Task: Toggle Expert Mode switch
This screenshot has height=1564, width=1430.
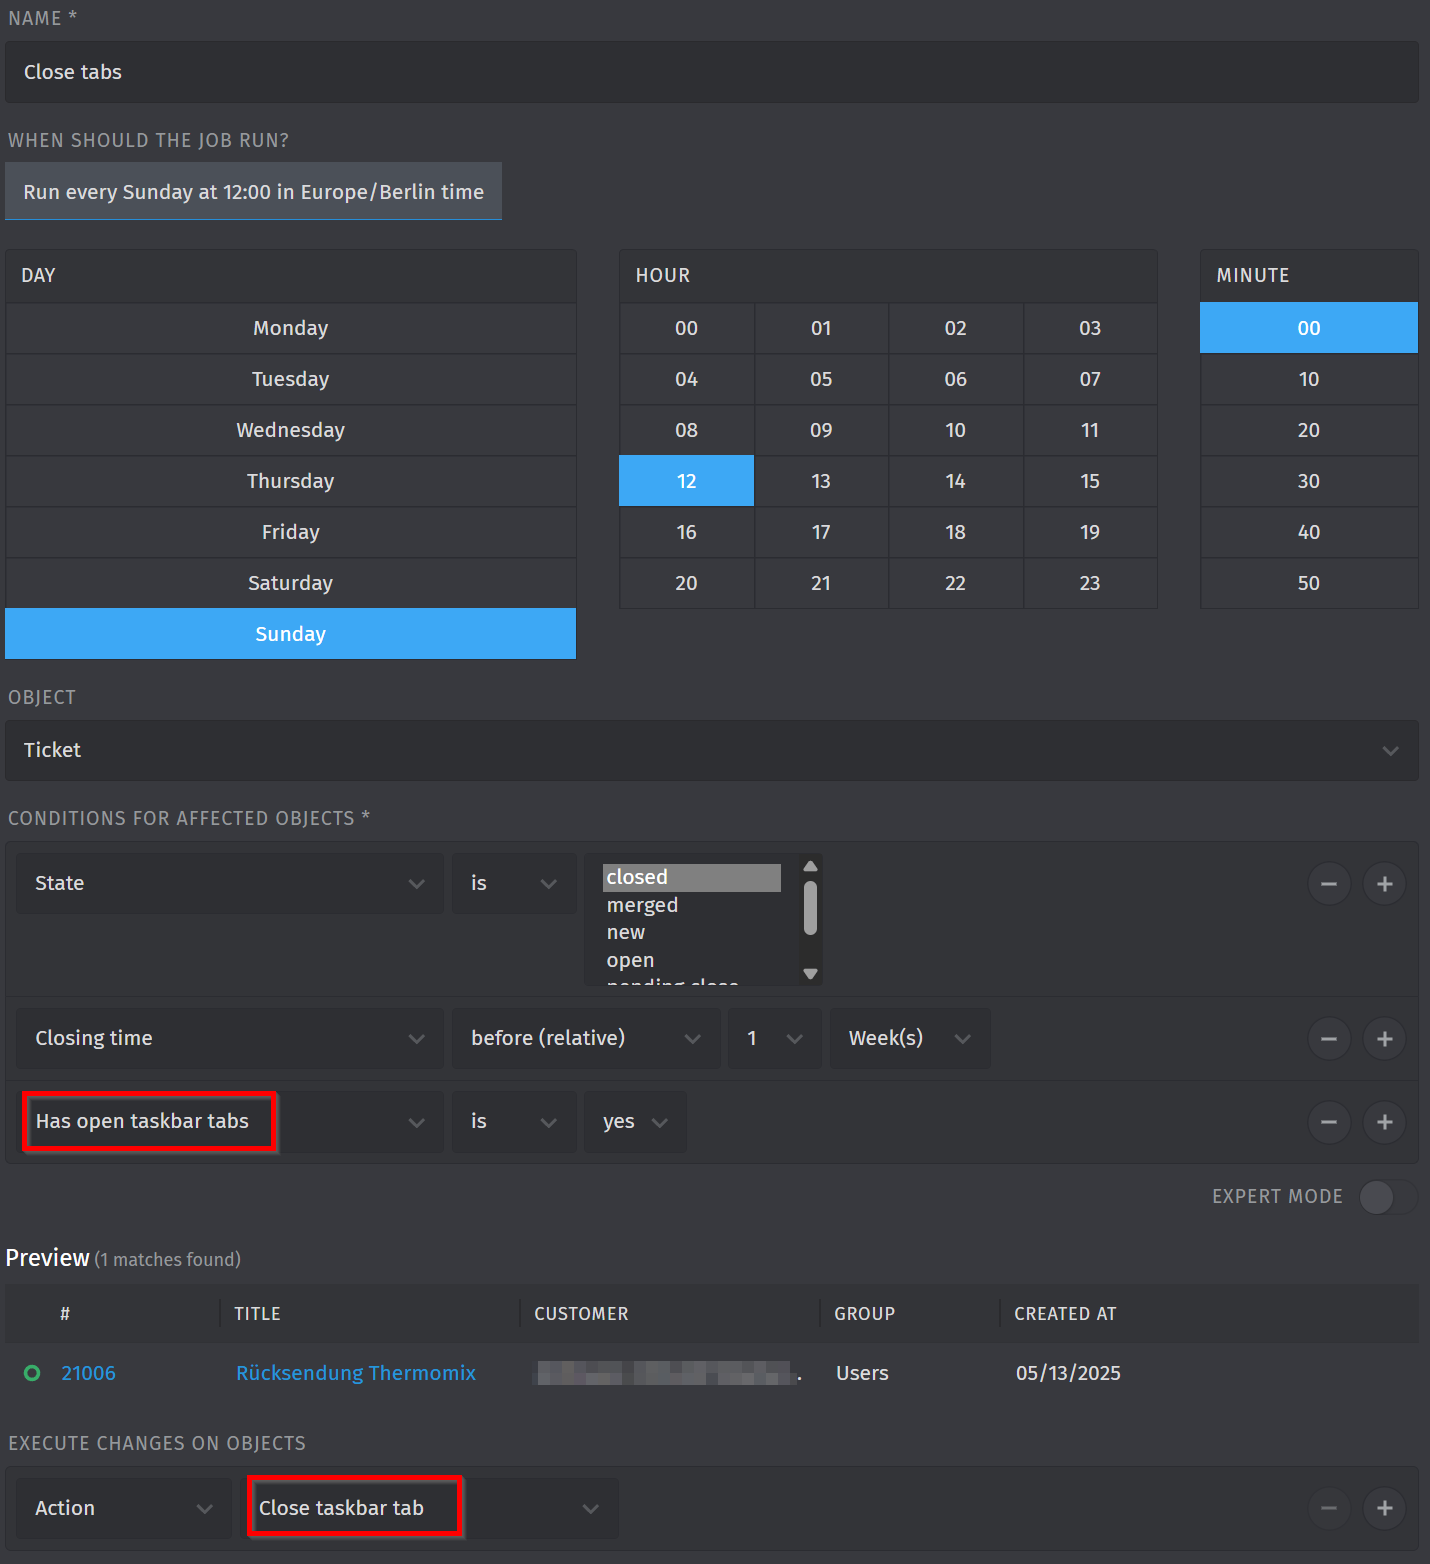Action: coord(1386,1197)
